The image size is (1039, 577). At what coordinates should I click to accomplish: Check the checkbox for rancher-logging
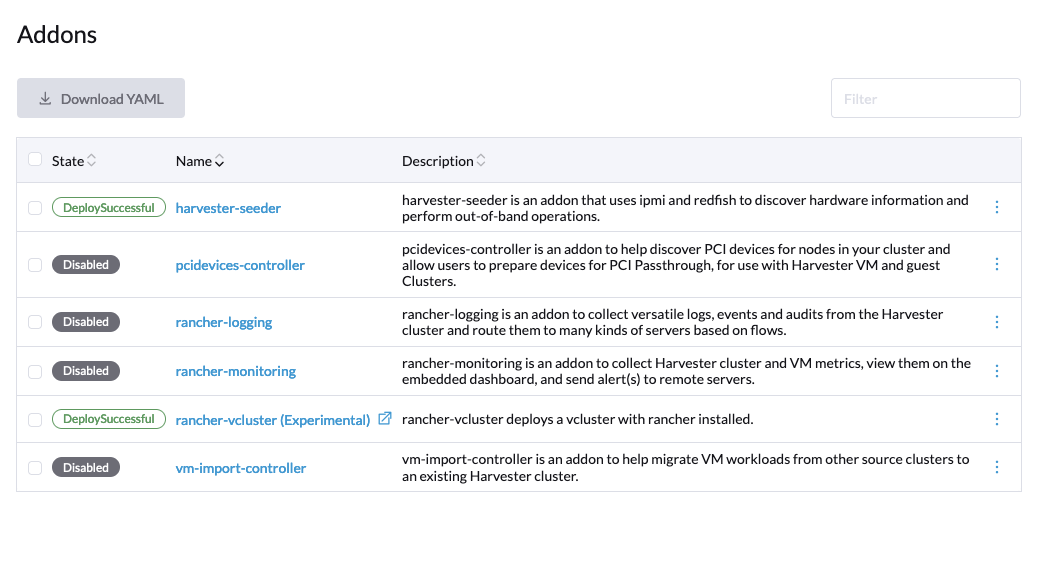coord(35,321)
